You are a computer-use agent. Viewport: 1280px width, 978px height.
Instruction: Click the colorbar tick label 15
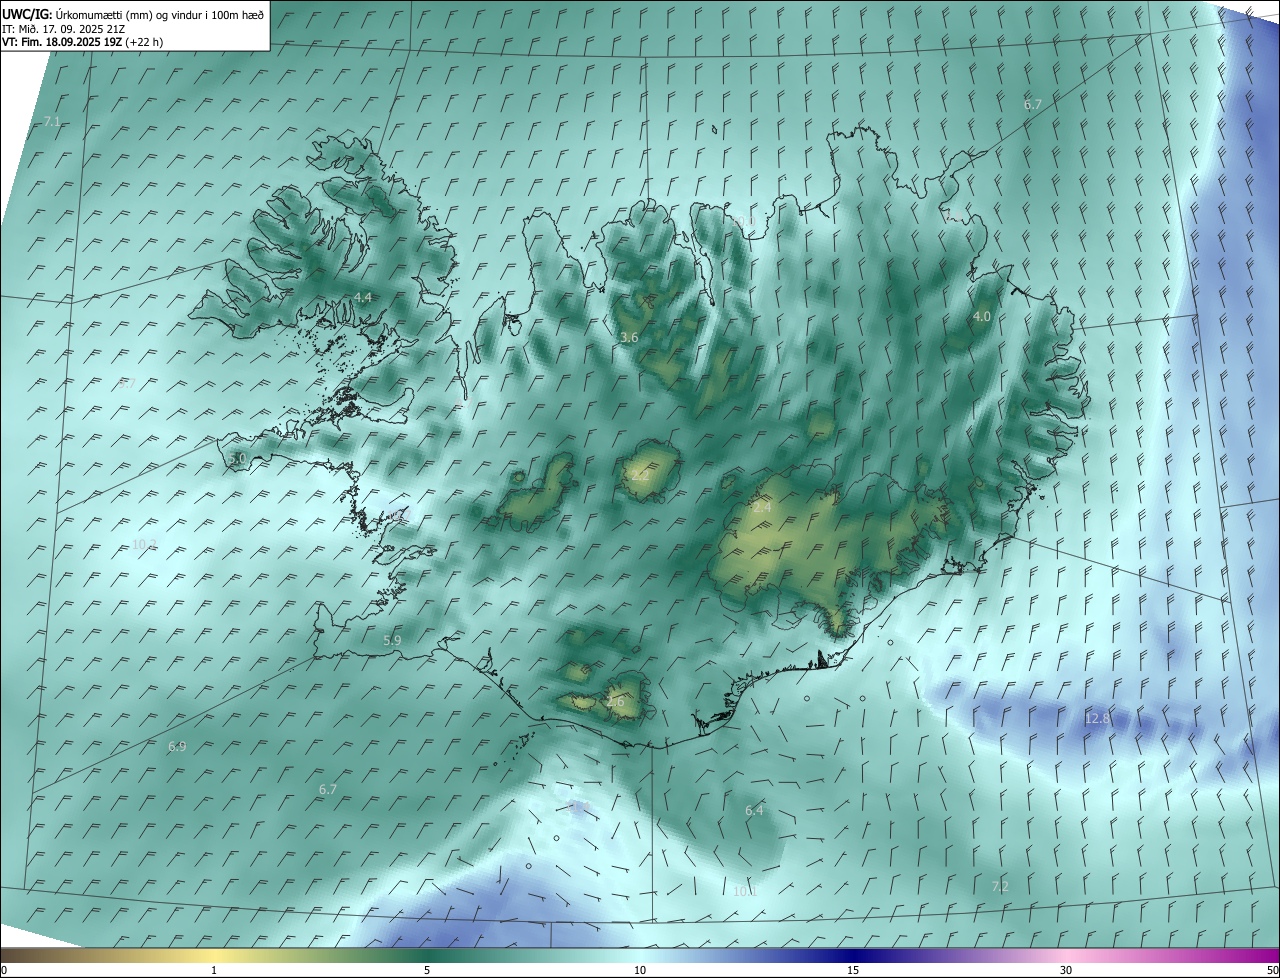point(853,970)
